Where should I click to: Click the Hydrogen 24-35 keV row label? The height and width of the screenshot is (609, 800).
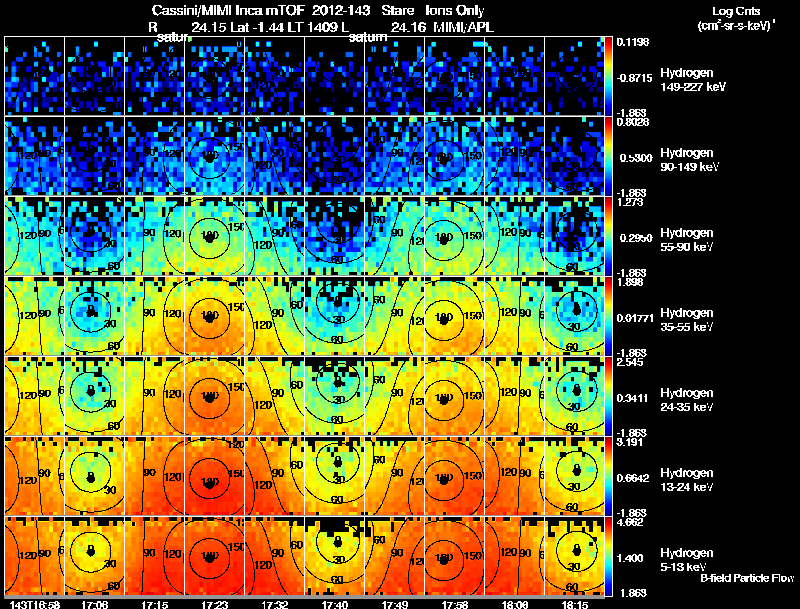[687, 400]
